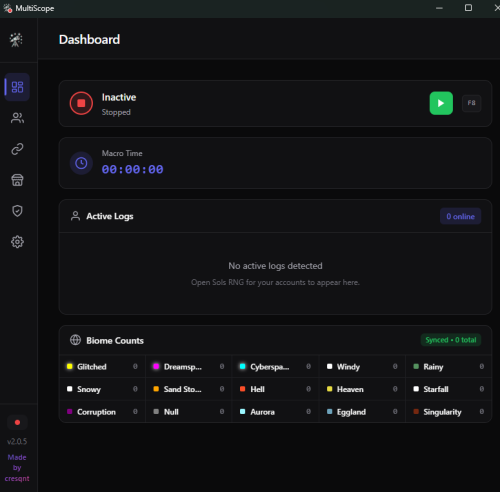Click the MultiScope telescope logo in sidebar
This screenshot has width=500, height=492.
click(16, 40)
